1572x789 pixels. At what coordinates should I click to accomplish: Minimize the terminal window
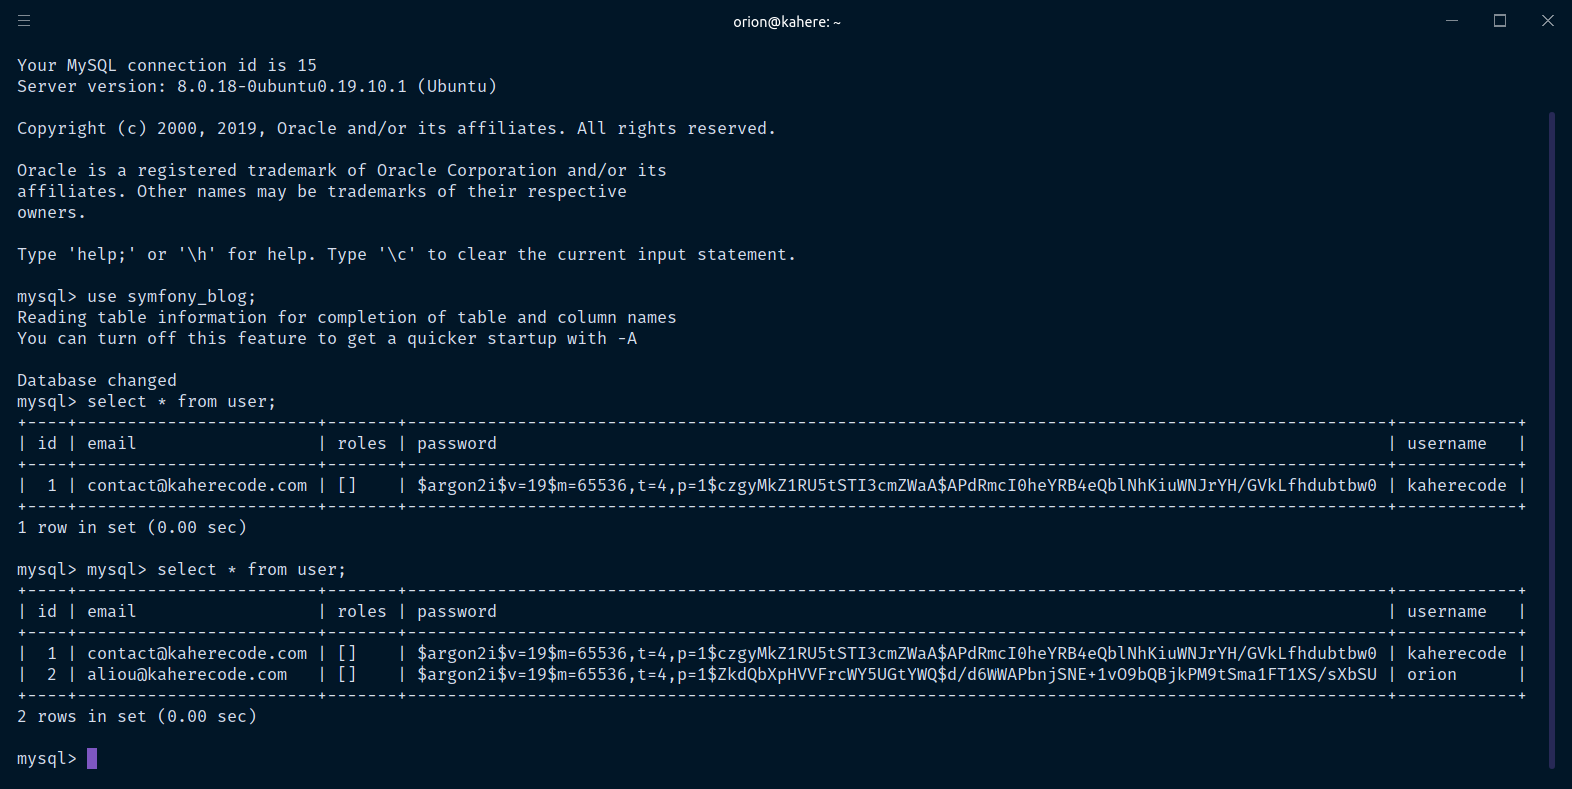coord(1452,21)
